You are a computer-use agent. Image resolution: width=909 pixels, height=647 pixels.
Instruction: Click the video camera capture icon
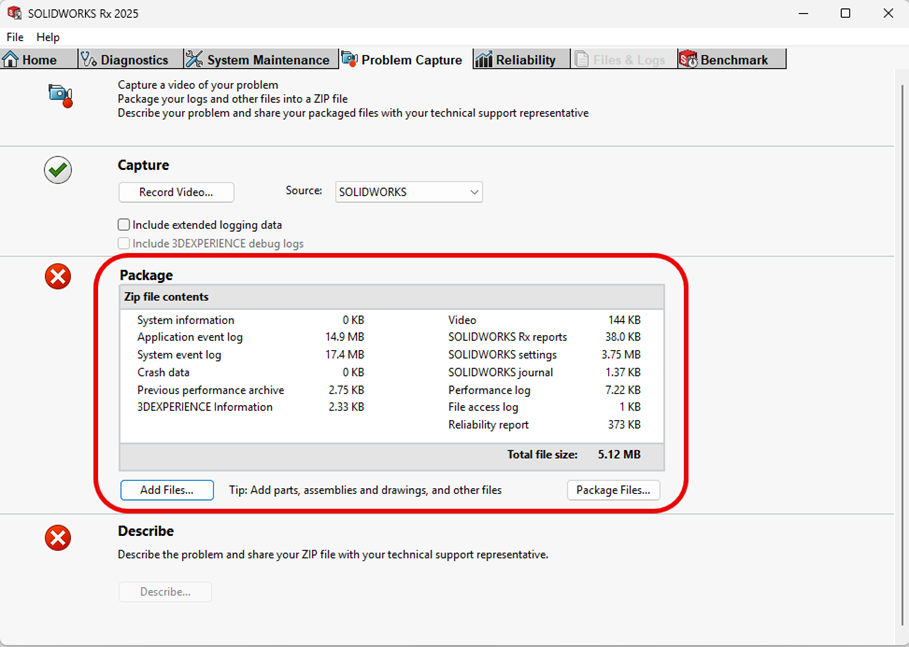pyautogui.click(x=61, y=96)
